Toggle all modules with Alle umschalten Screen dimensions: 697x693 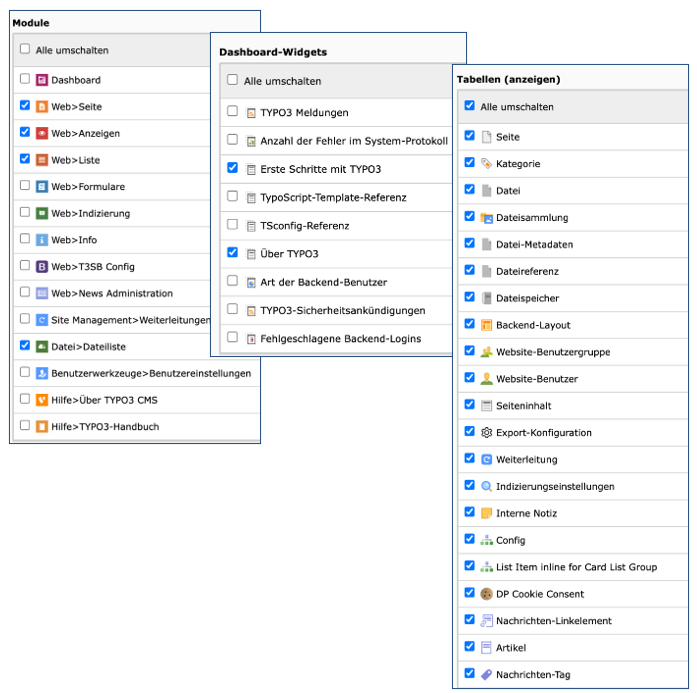(x=24, y=50)
